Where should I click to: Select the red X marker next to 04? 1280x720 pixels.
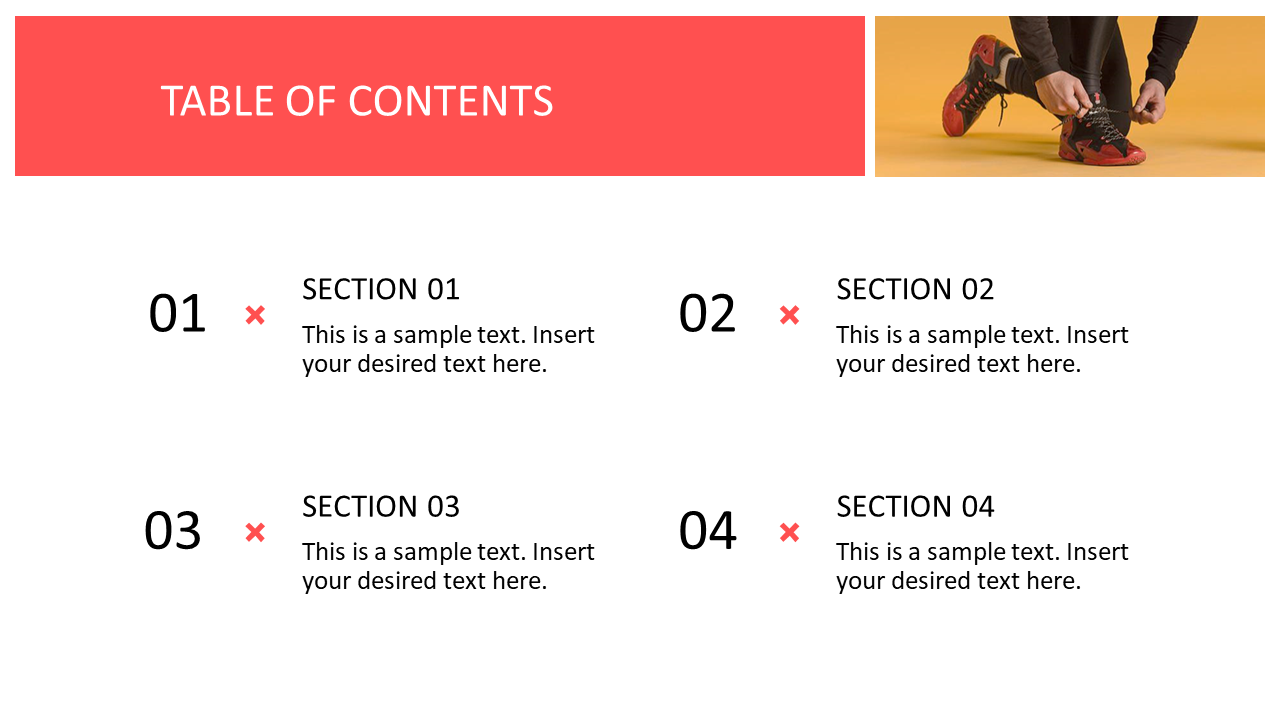pos(789,532)
